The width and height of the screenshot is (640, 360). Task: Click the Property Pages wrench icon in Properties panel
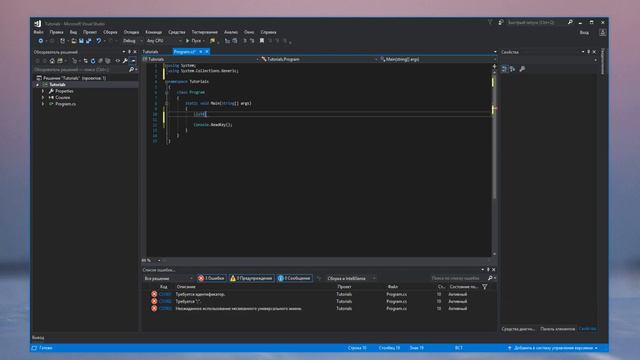522,69
